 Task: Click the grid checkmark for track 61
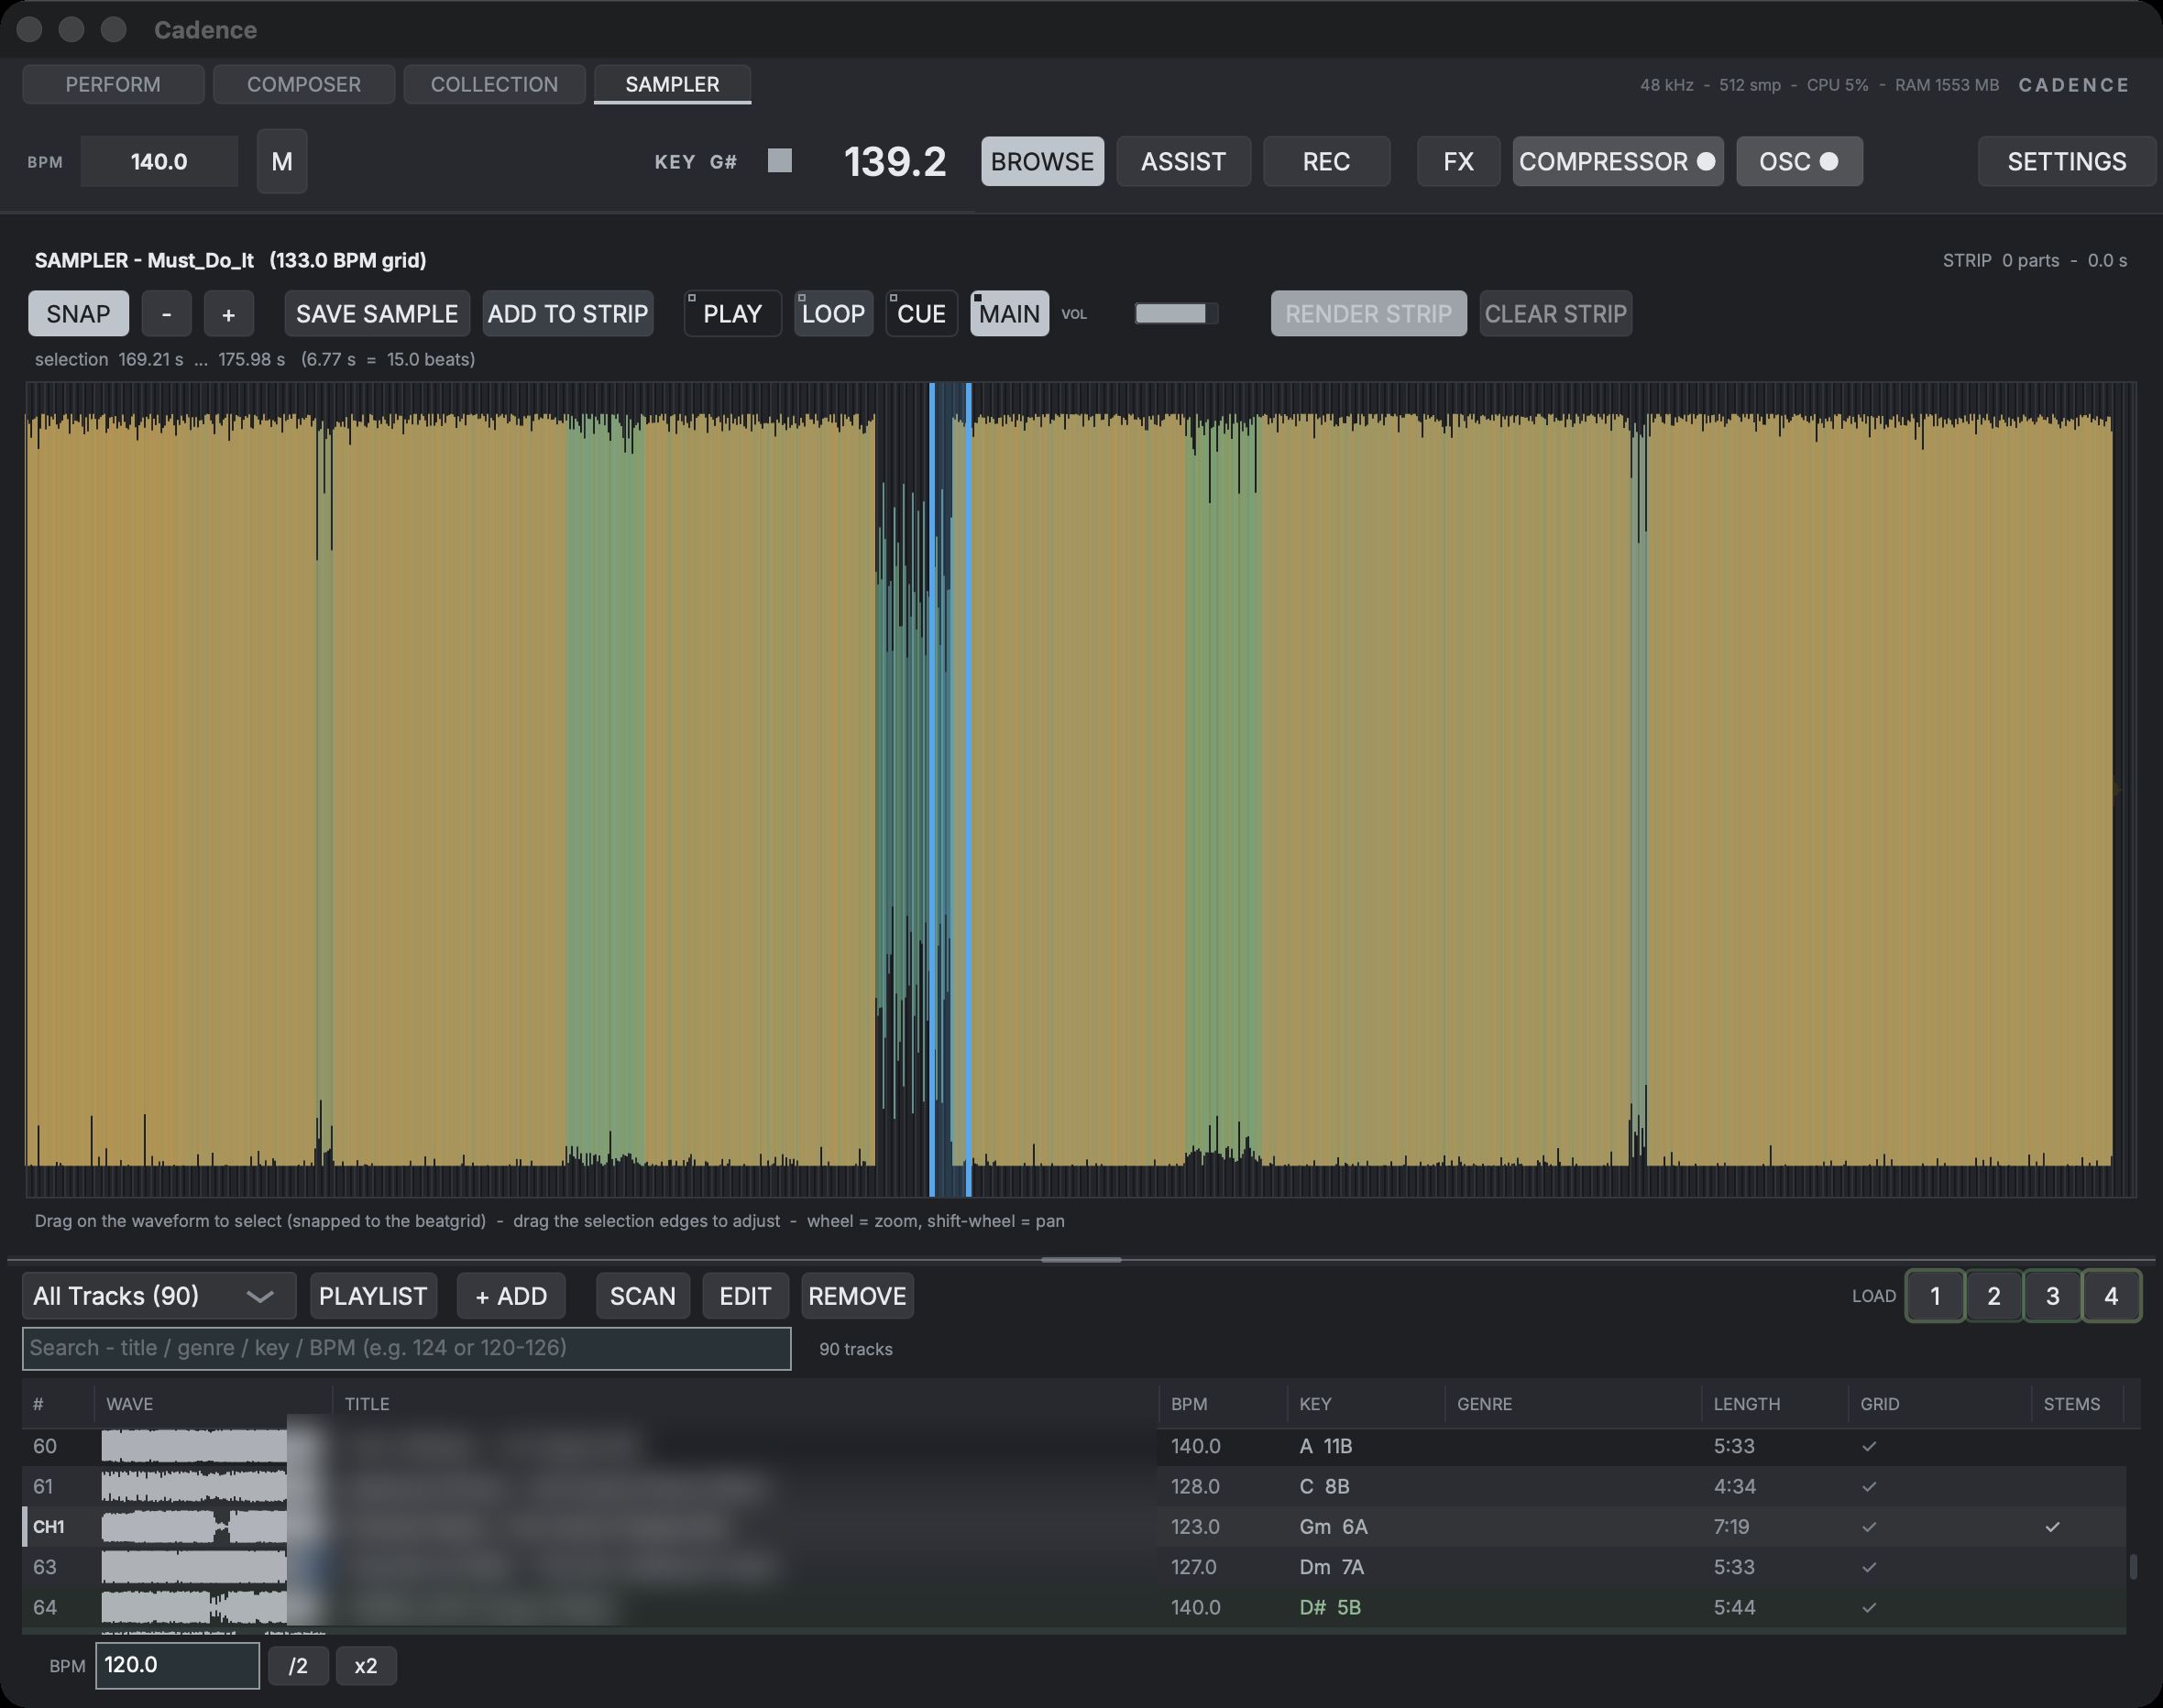pos(1869,1487)
